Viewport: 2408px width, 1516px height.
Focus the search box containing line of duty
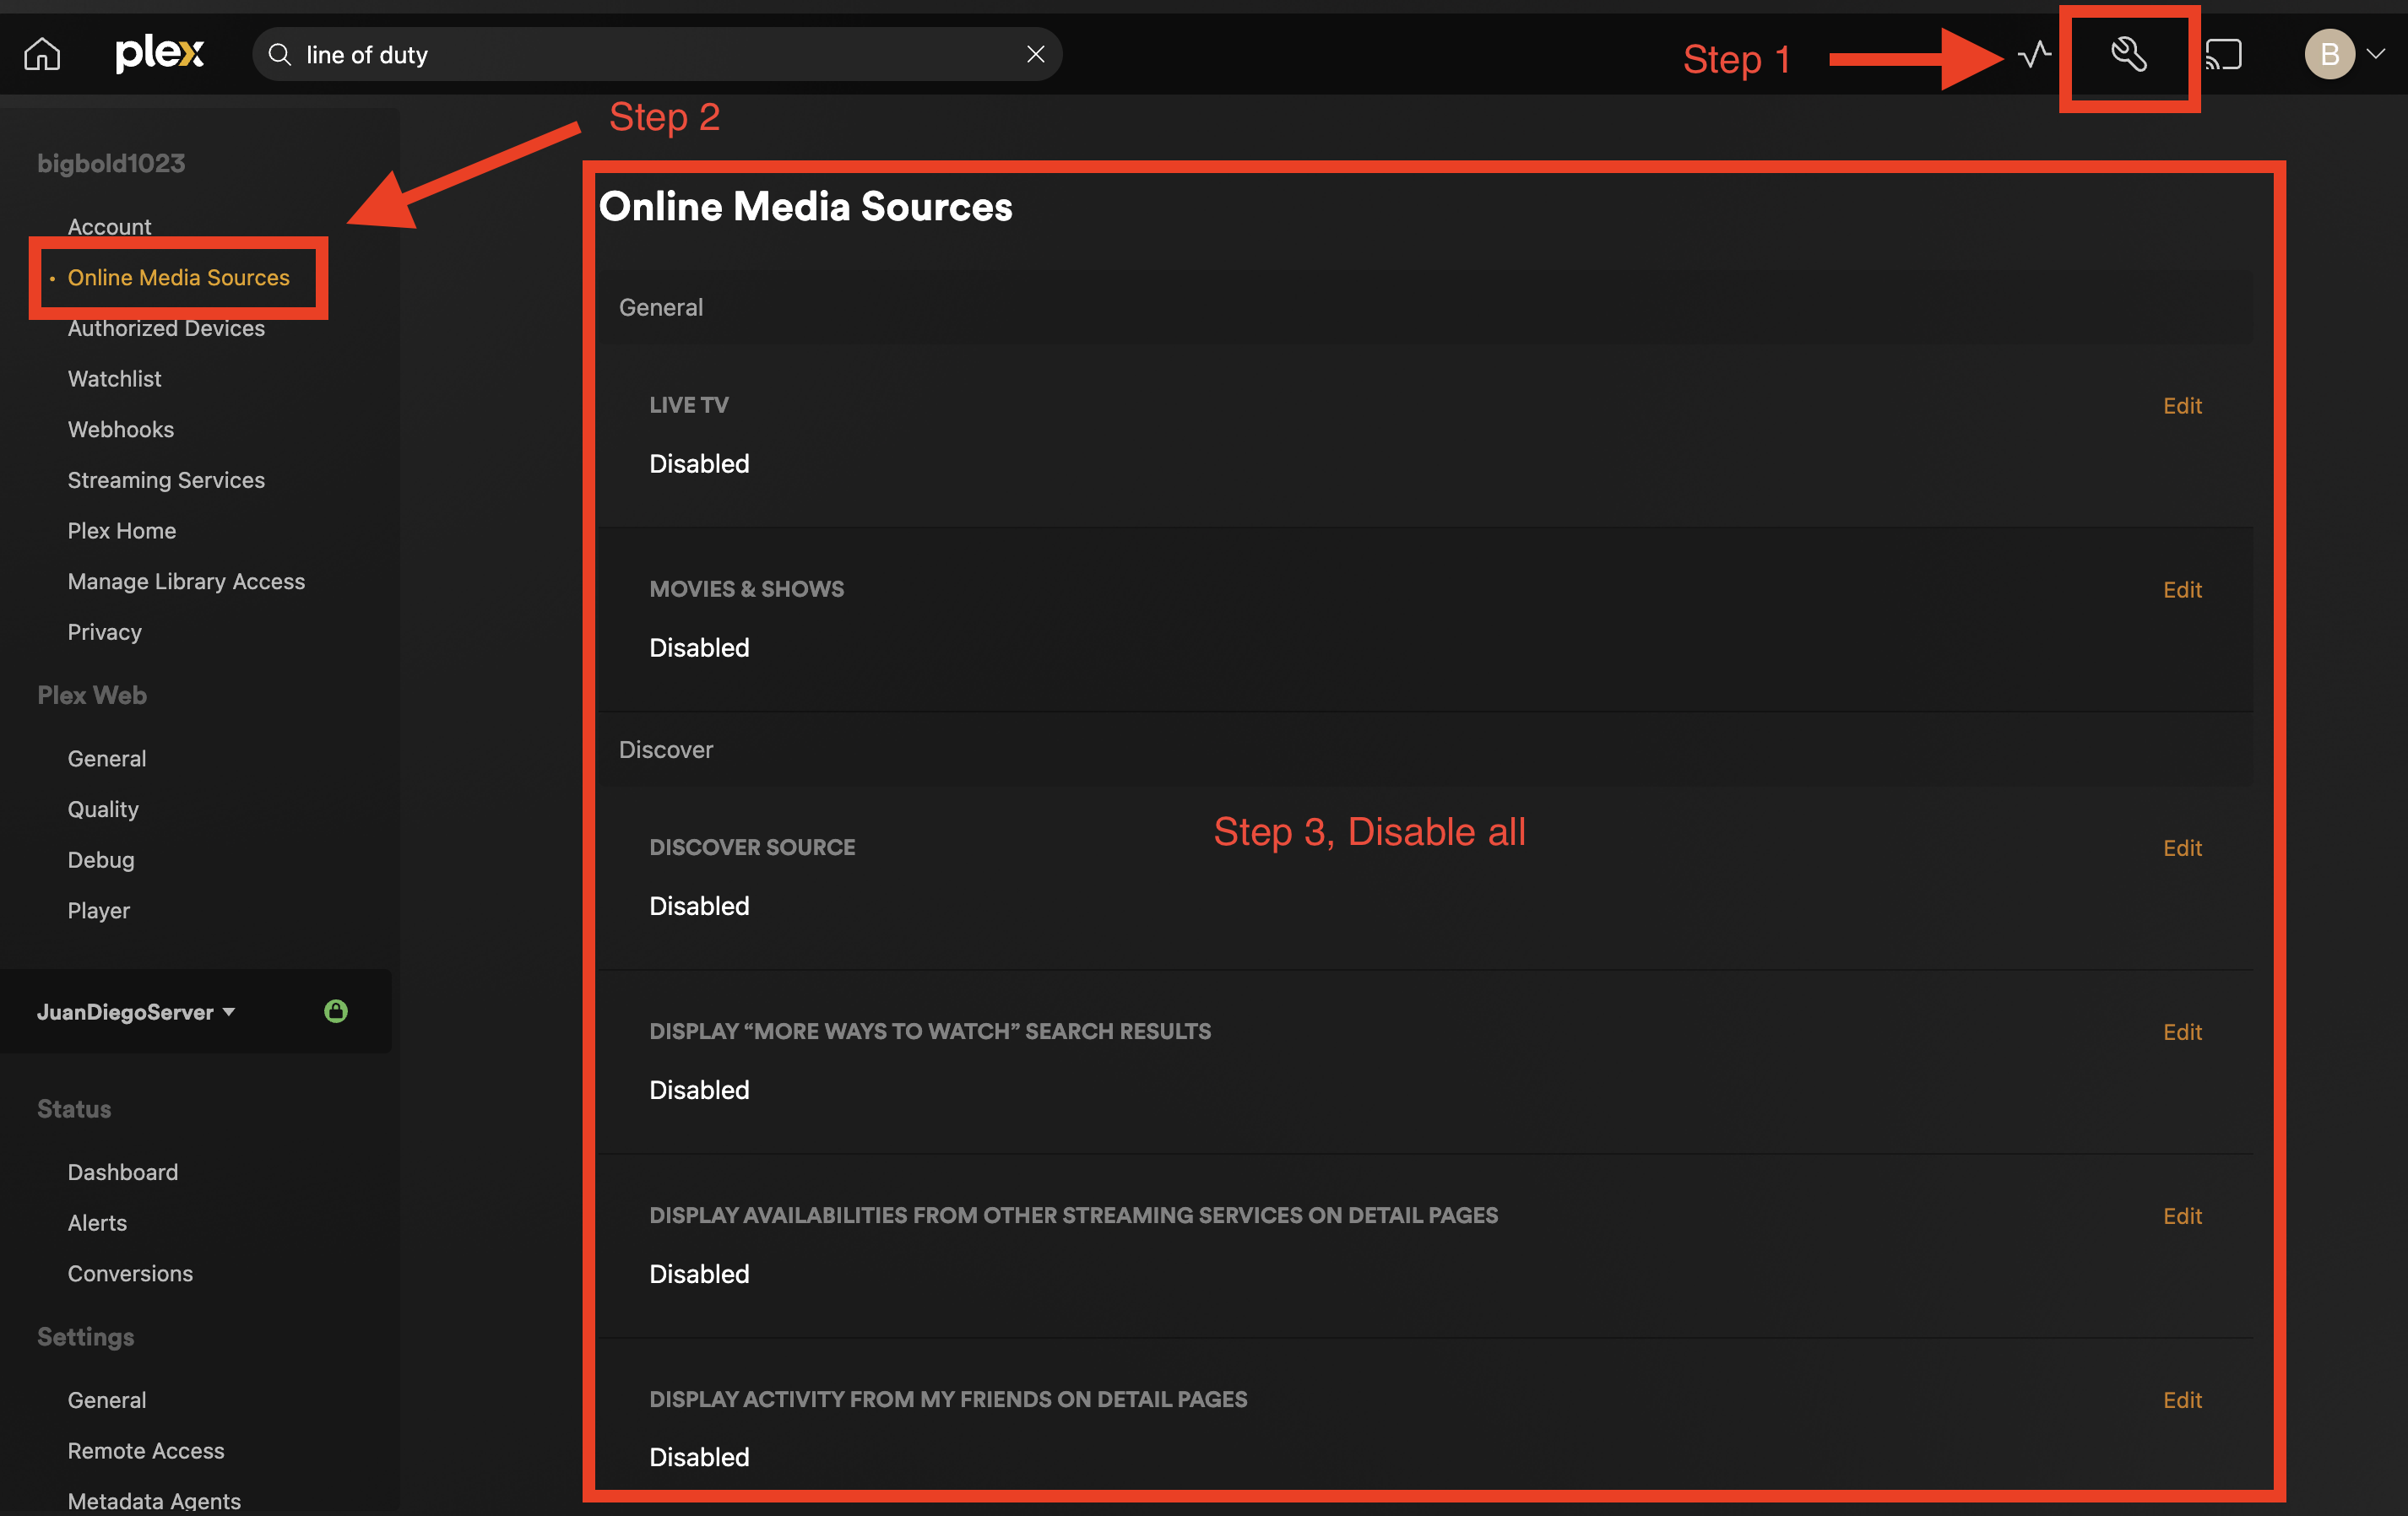657,54
